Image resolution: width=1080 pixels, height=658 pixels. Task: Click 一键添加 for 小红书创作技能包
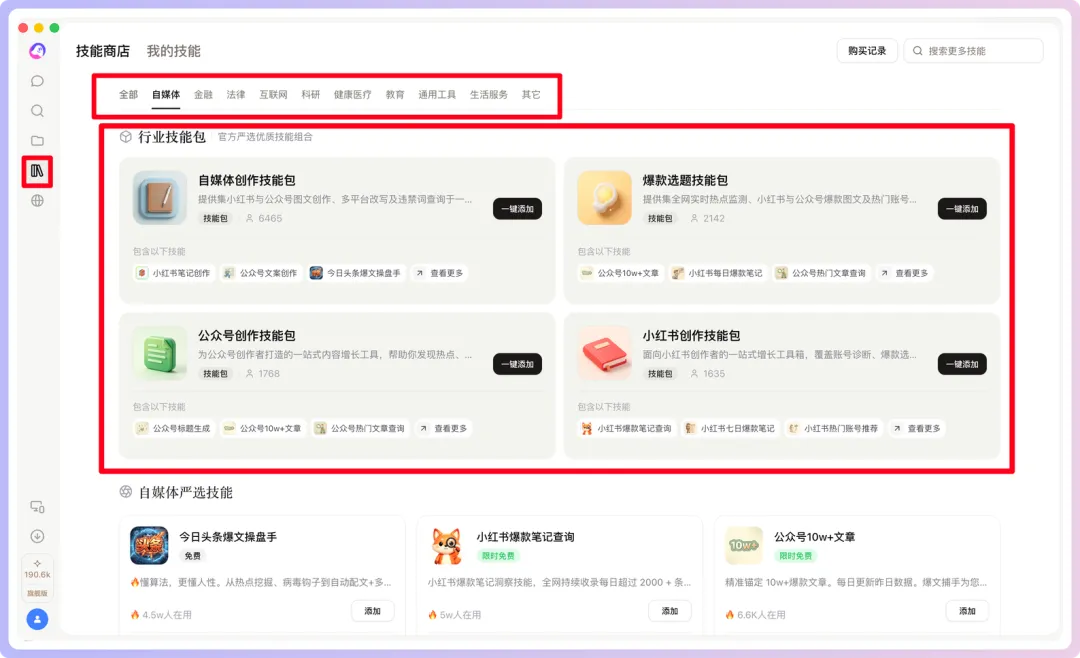tap(962, 364)
